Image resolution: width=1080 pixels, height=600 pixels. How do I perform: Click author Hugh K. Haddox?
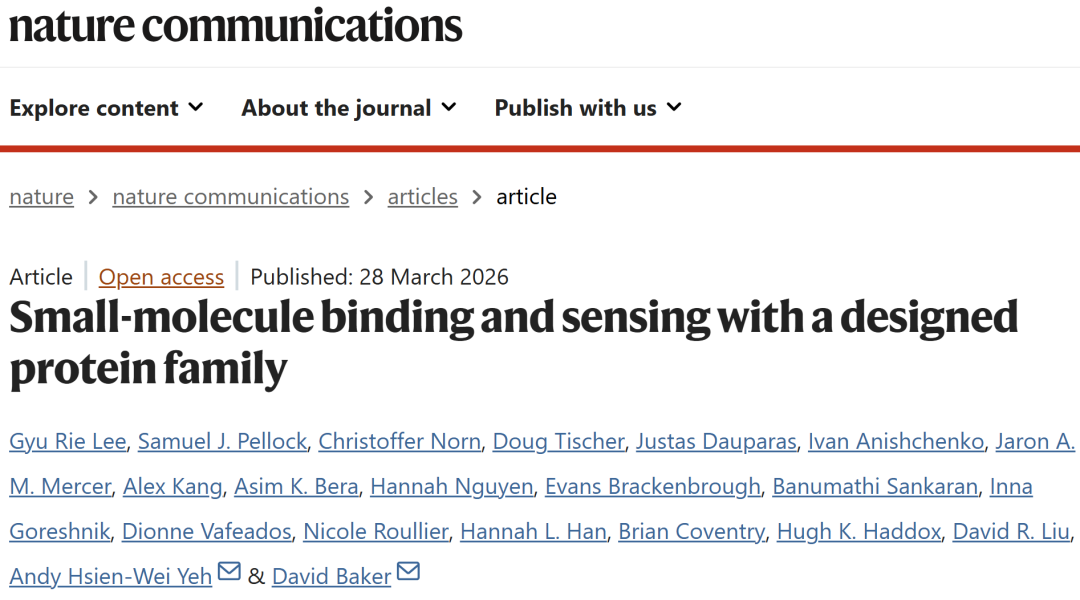tap(859, 531)
